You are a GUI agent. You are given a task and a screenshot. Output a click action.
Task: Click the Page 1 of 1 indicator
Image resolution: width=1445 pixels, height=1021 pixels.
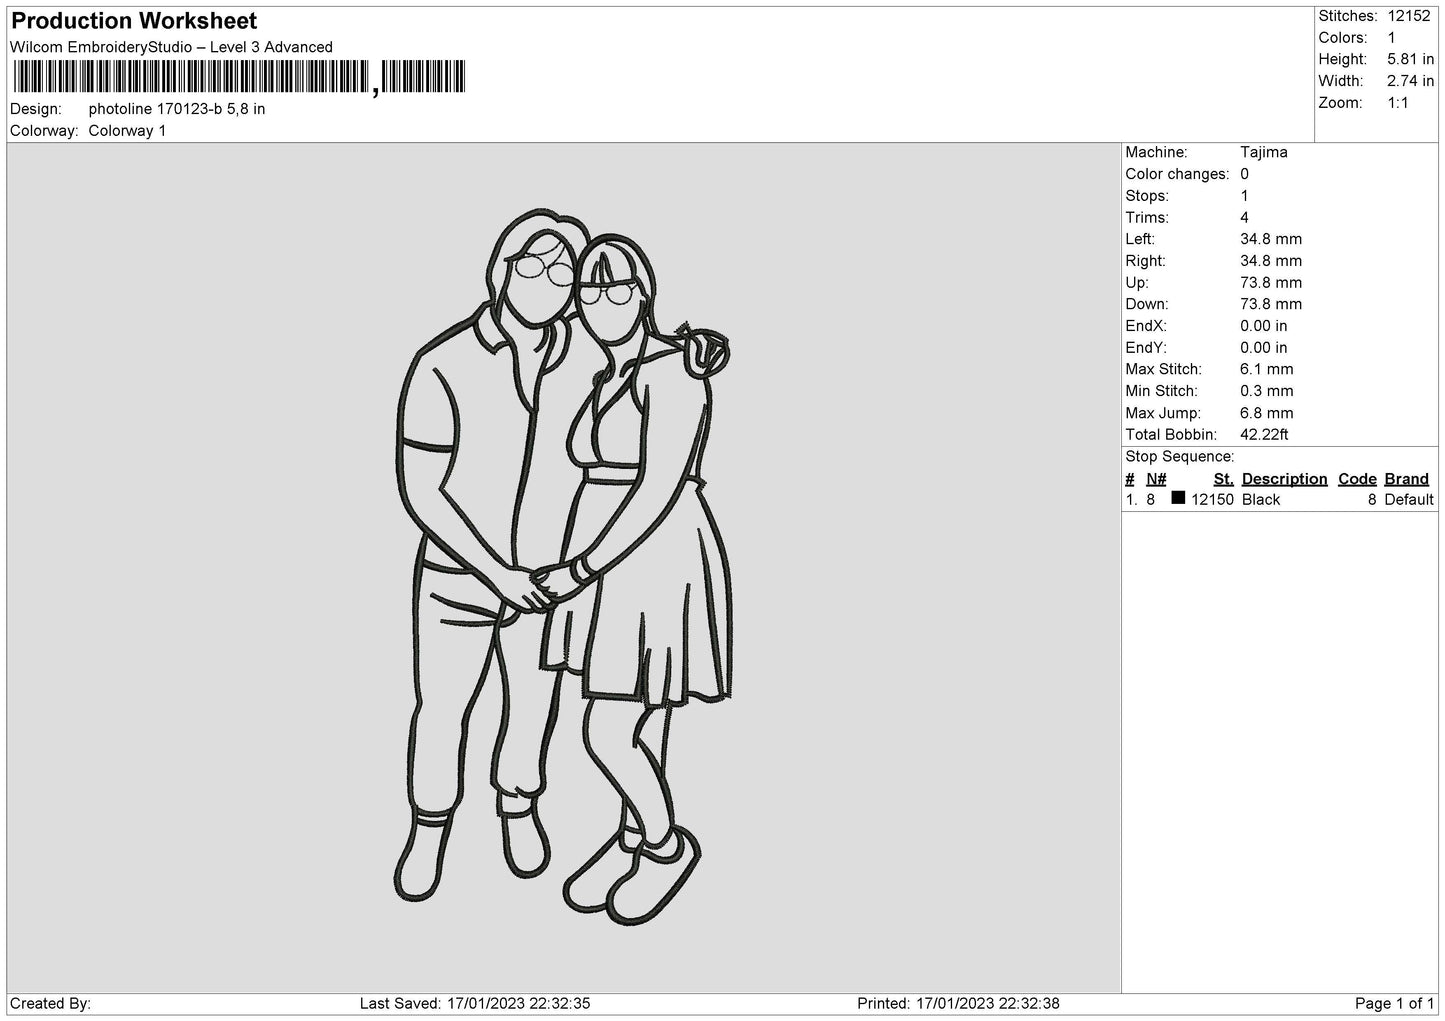pos(1394,1004)
